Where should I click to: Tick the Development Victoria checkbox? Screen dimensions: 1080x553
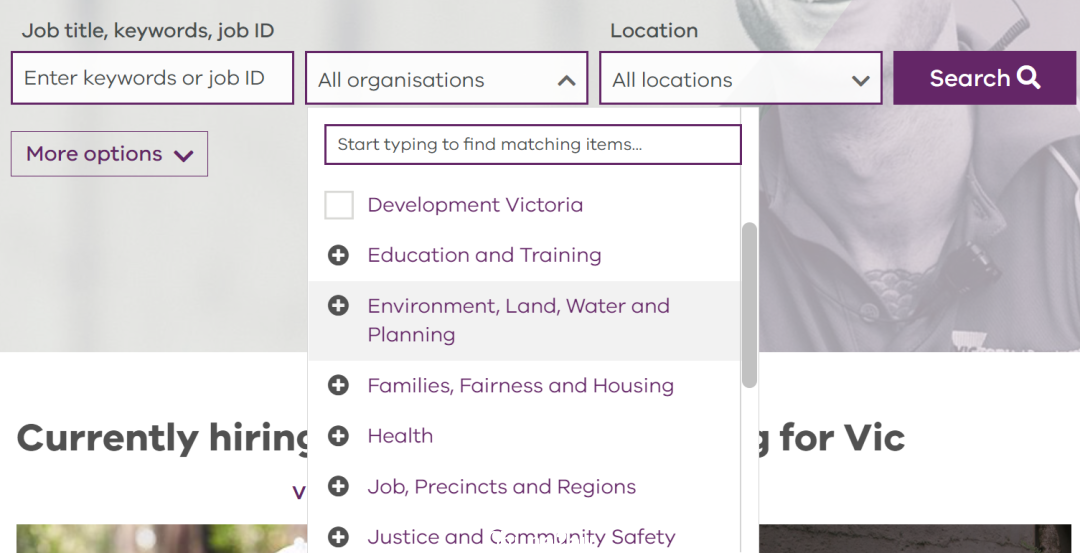tap(339, 205)
